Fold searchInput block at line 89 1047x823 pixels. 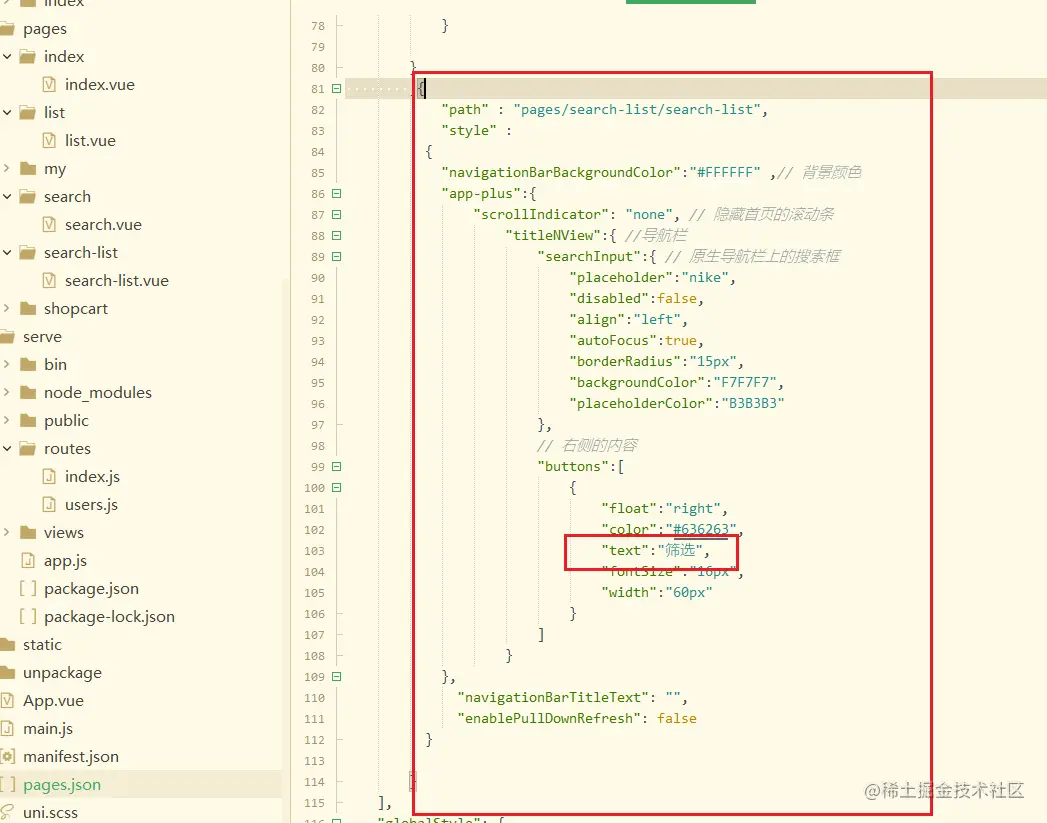click(337, 256)
